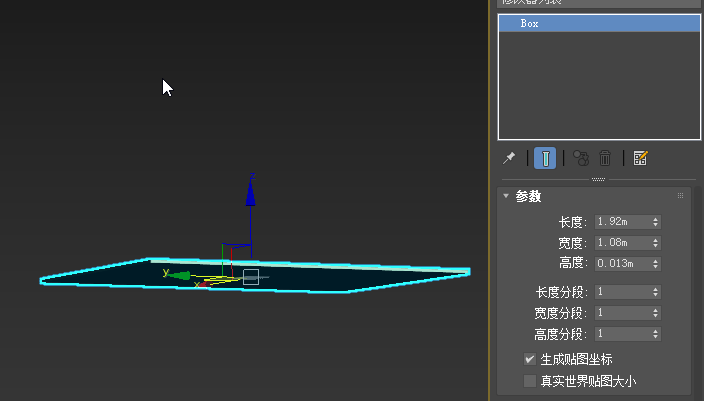Toggle Show End Result button

(x=545, y=158)
